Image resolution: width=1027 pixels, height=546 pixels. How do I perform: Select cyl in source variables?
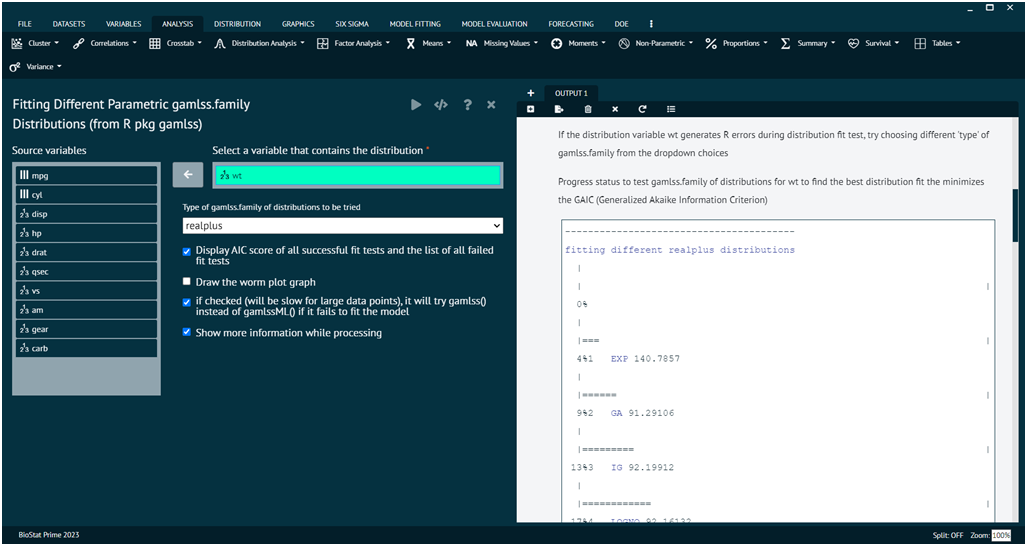(86, 194)
